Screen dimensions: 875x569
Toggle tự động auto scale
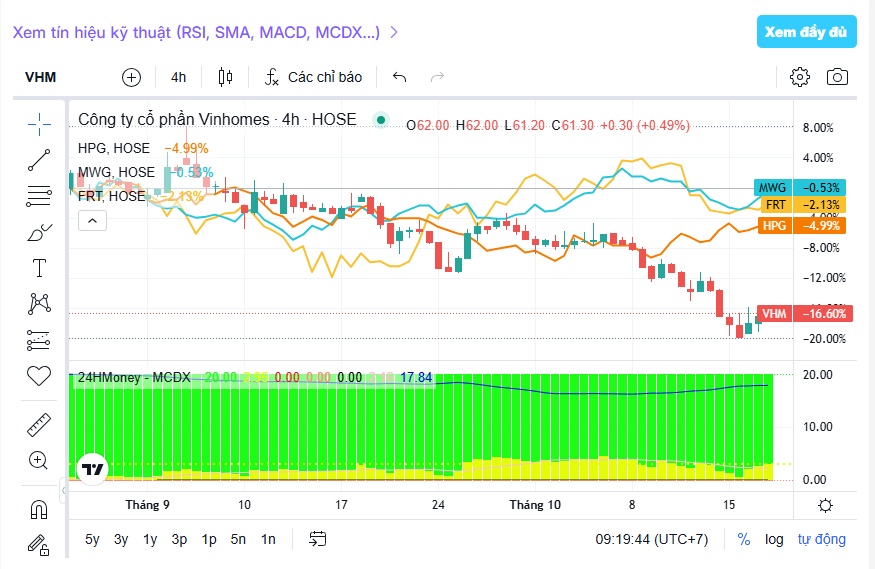point(821,539)
